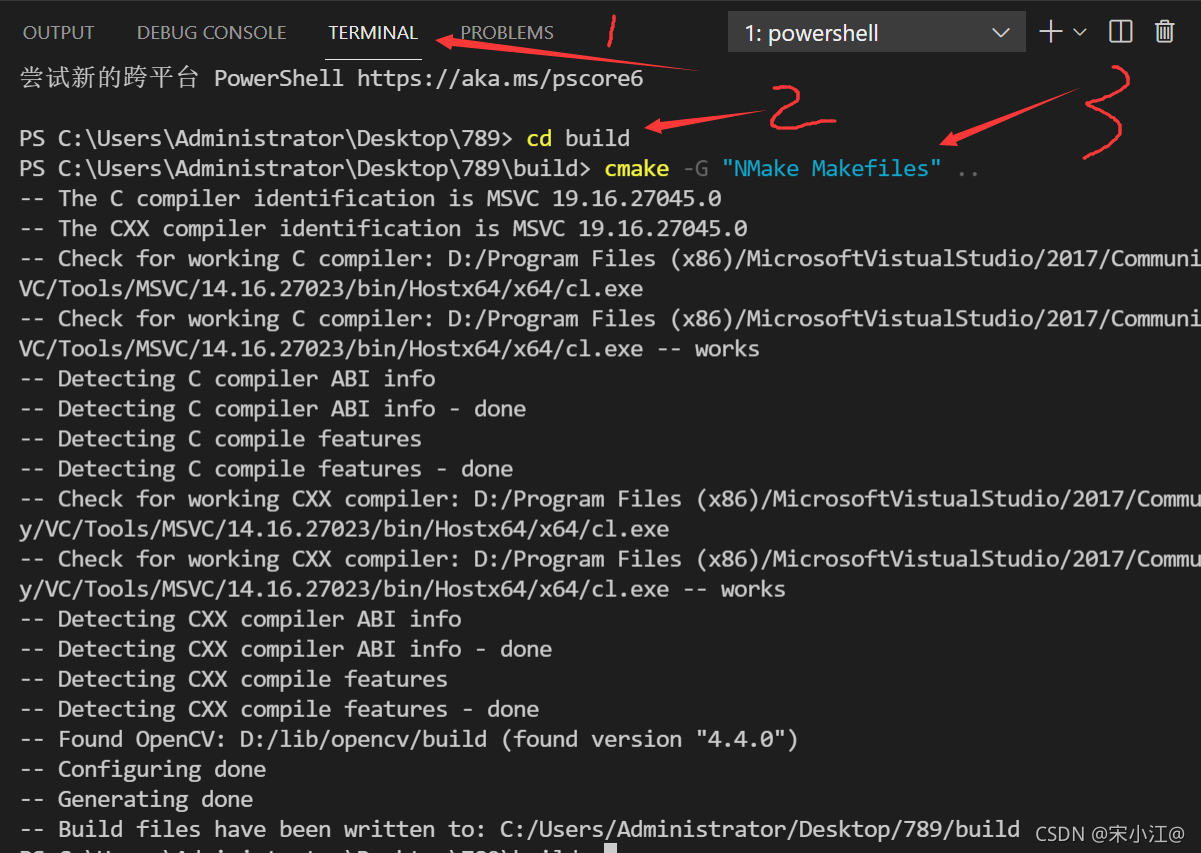Select the TERMINAL tab
Screen dimensions: 1201x853
[x=373, y=33]
